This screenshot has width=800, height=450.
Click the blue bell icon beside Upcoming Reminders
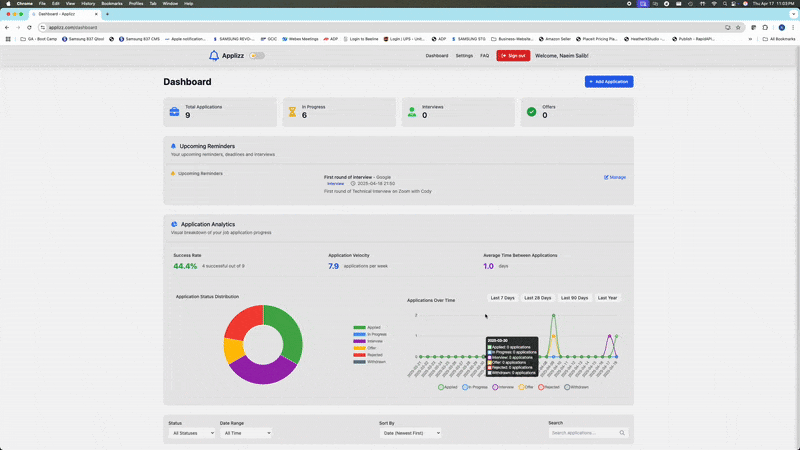click(173, 146)
